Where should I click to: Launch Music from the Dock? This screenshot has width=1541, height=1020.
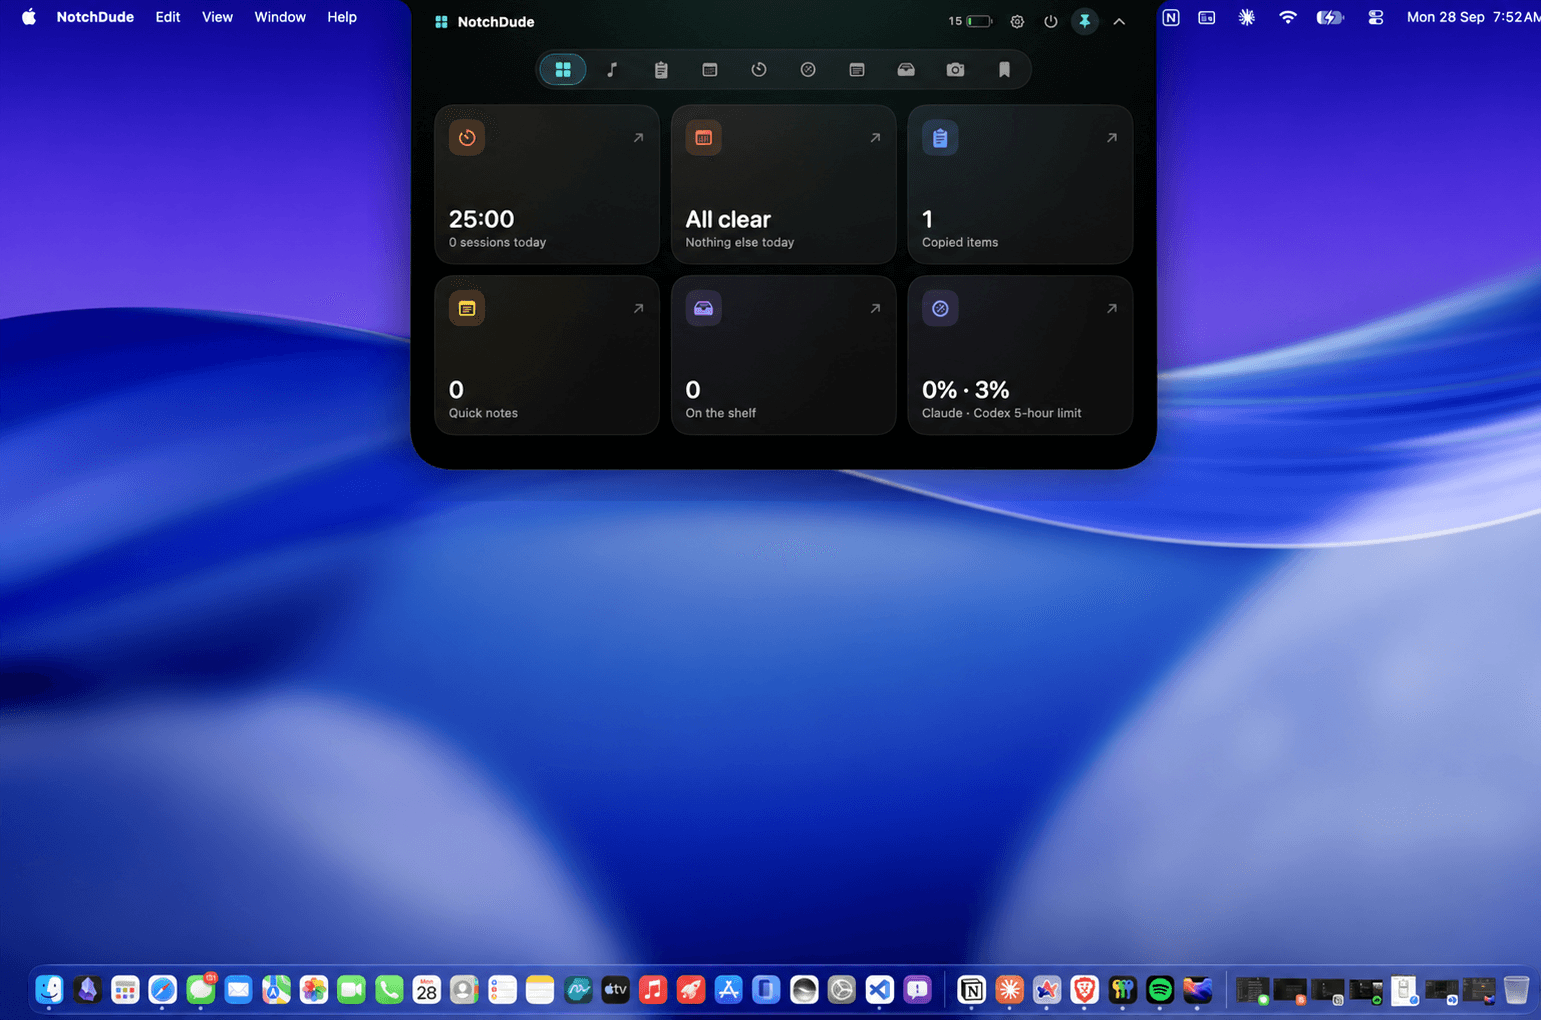653,990
